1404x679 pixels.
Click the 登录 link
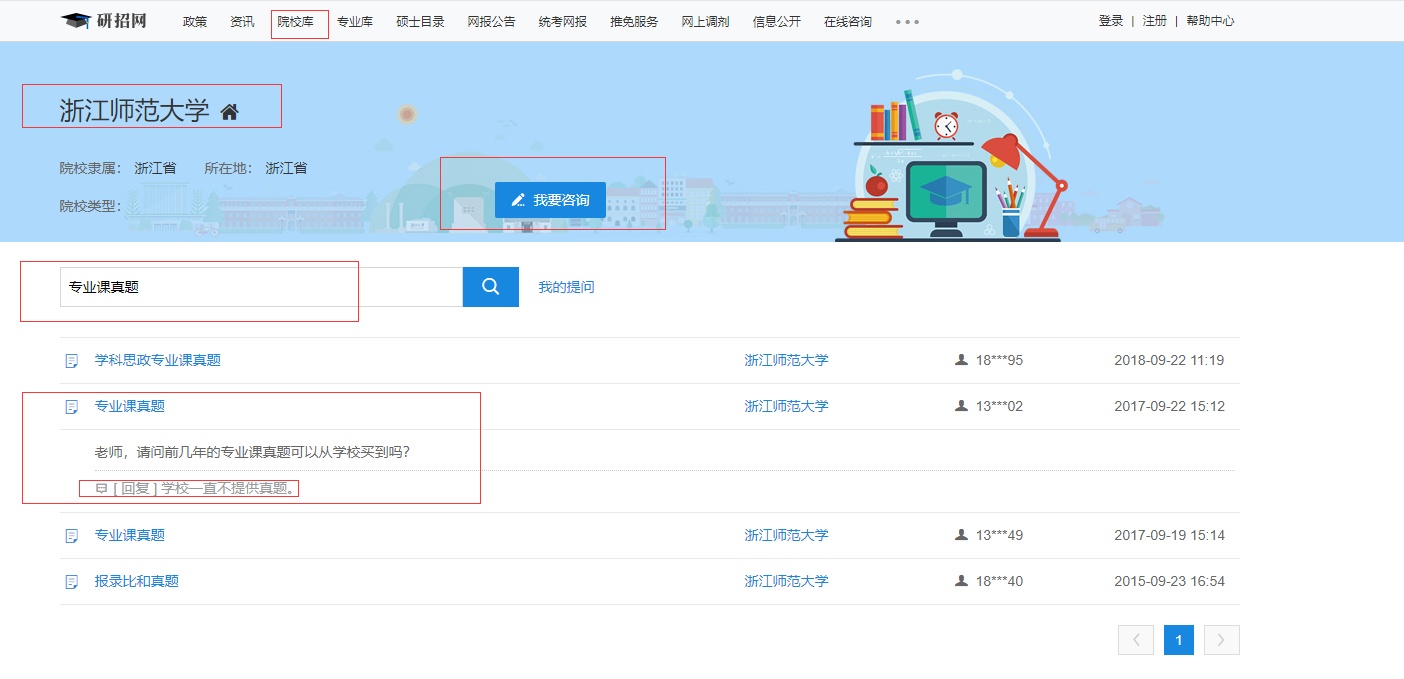click(1110, 21)
